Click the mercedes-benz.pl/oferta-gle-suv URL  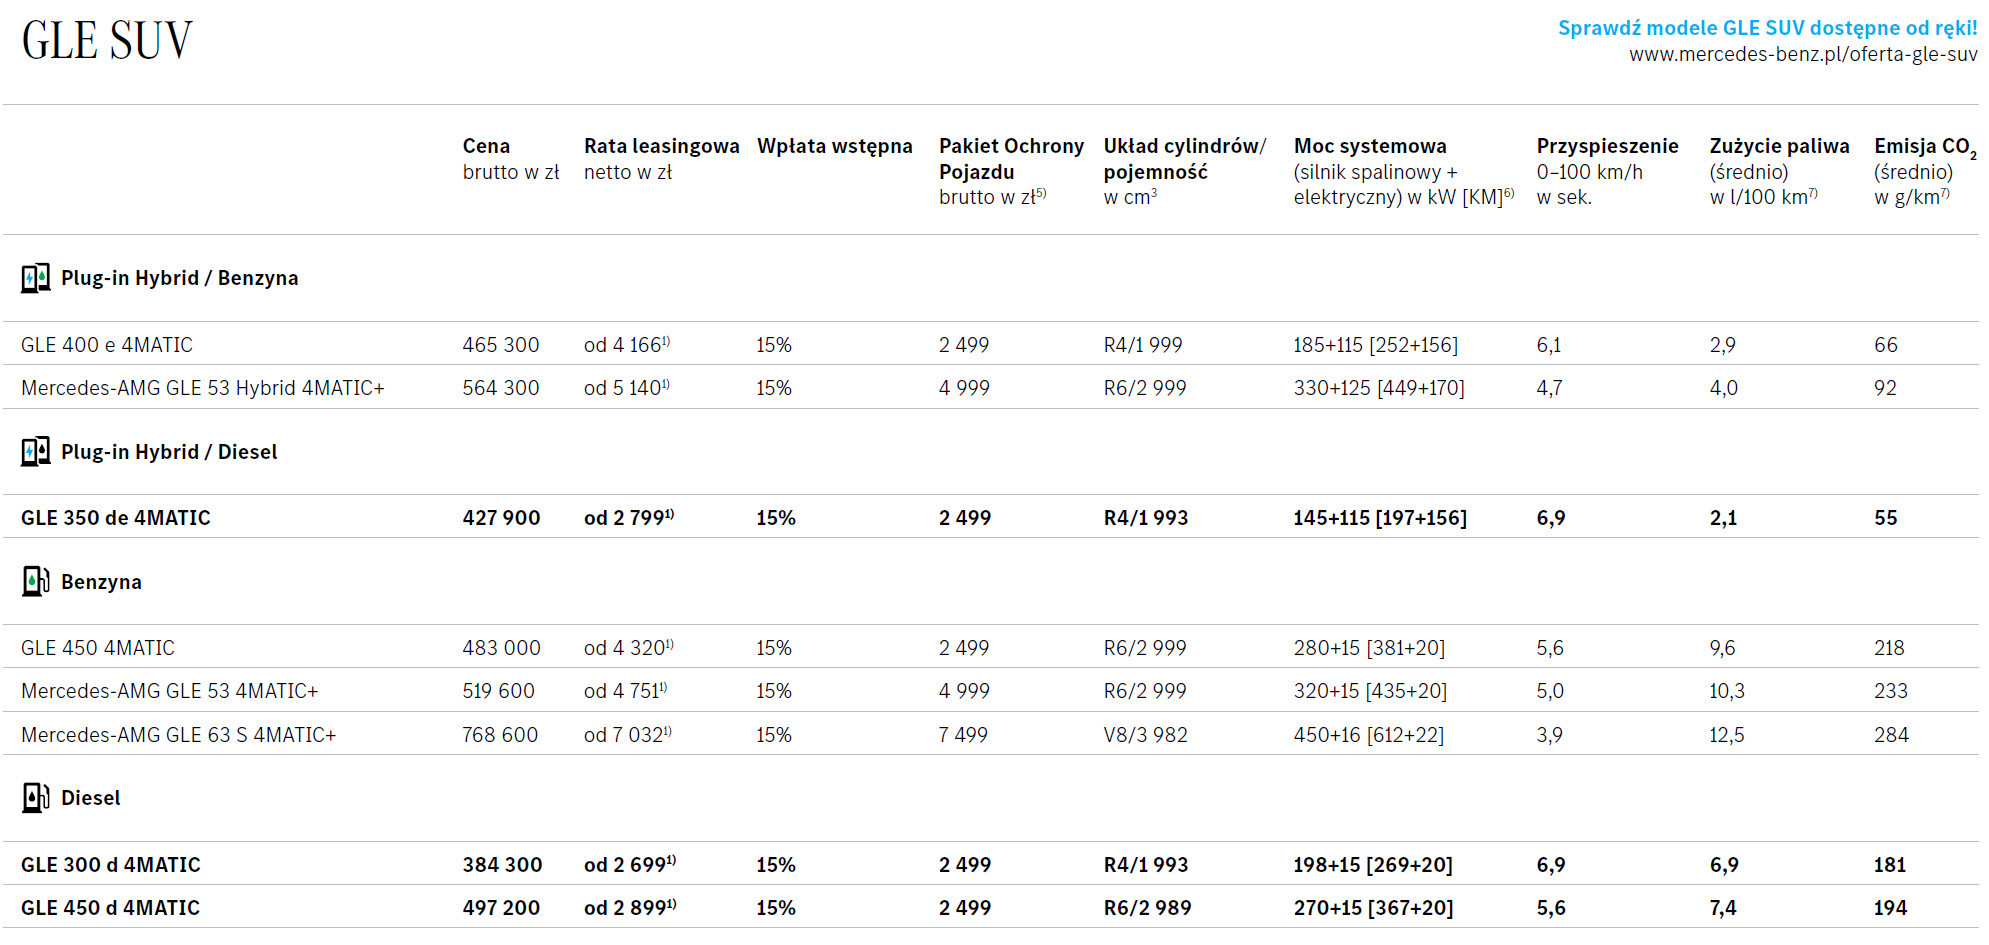1802,55
